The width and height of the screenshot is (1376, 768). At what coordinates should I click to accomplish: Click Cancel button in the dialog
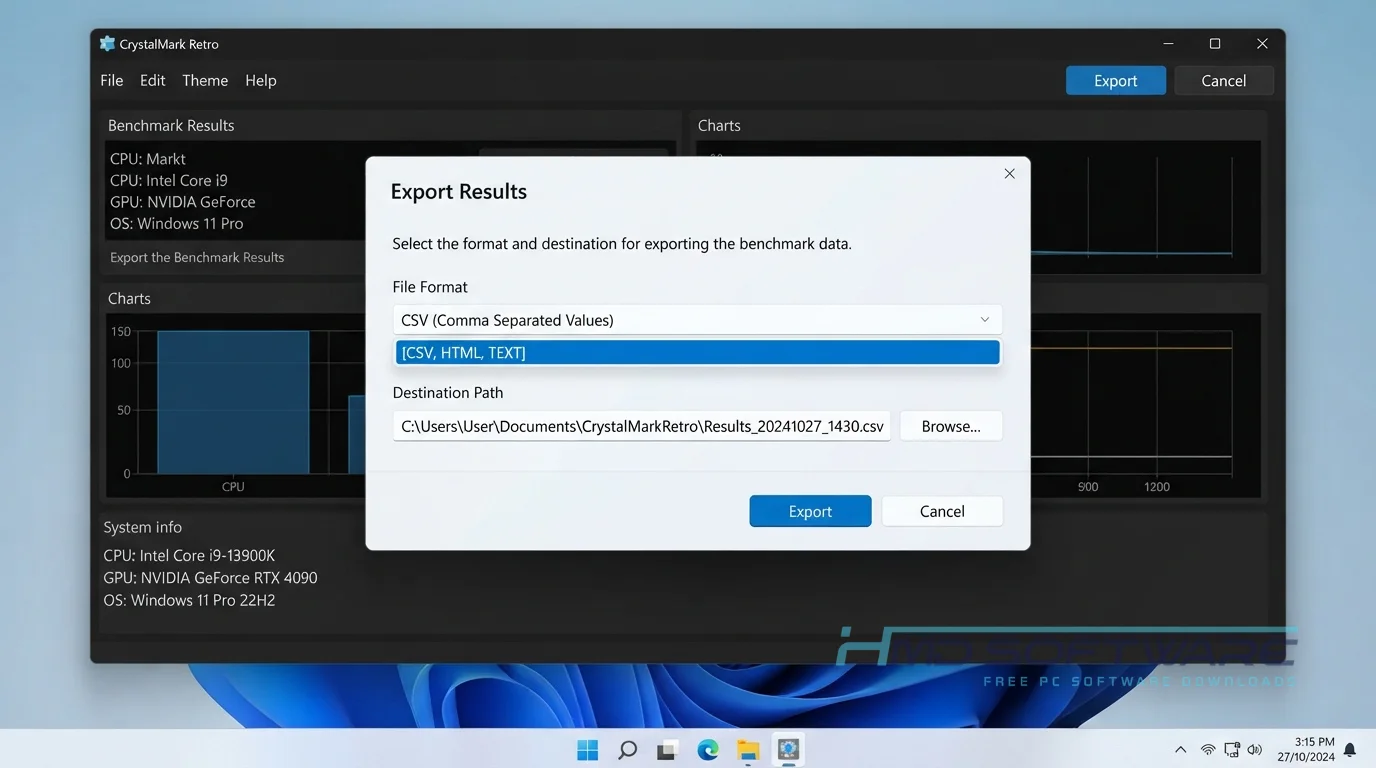point(942,511)
